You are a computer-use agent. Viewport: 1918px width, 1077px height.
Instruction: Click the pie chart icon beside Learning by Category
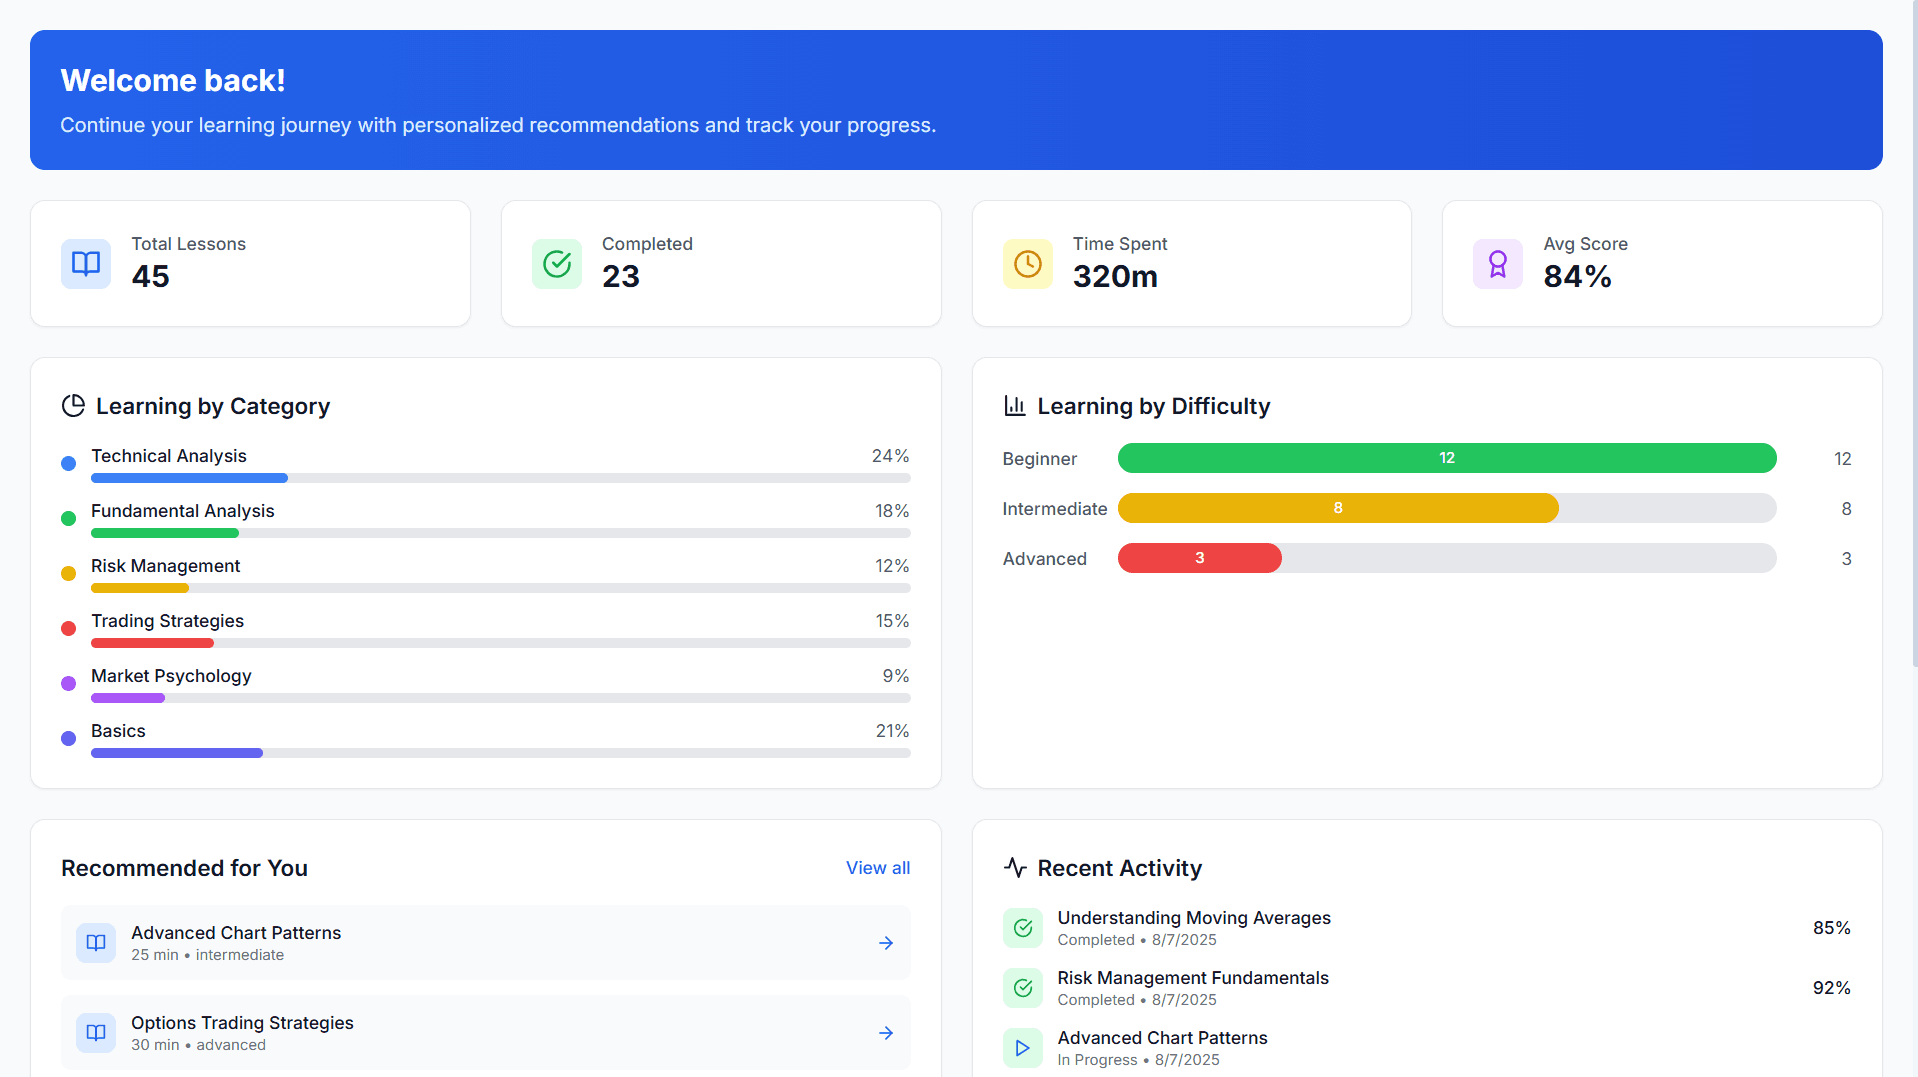[73, 406]
